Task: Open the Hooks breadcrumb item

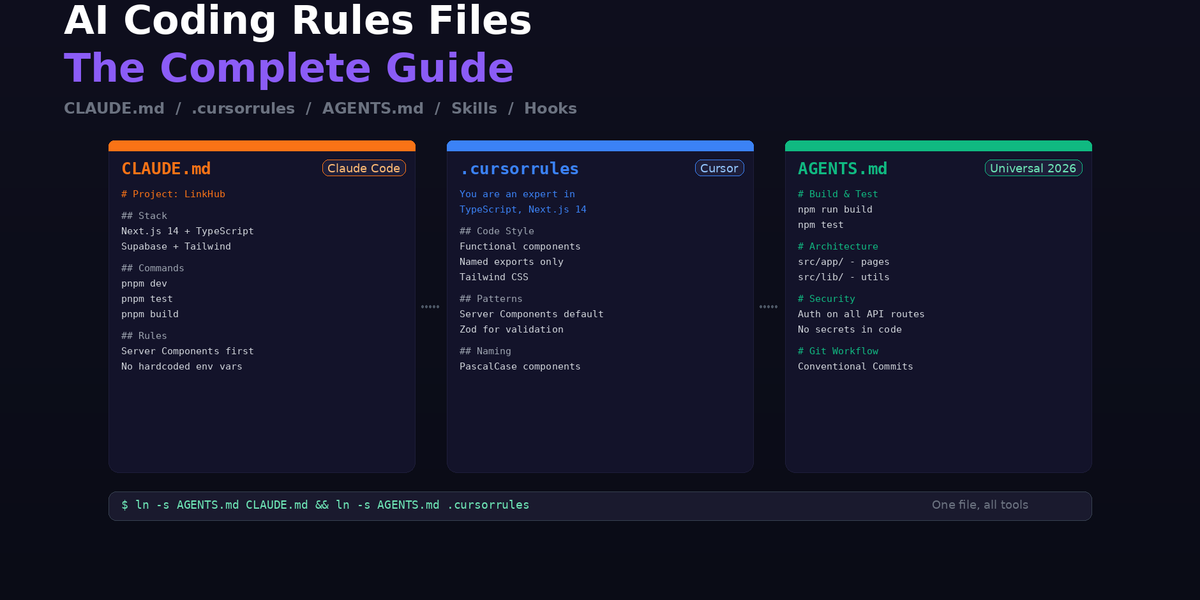Action: (x=551, y=108)
